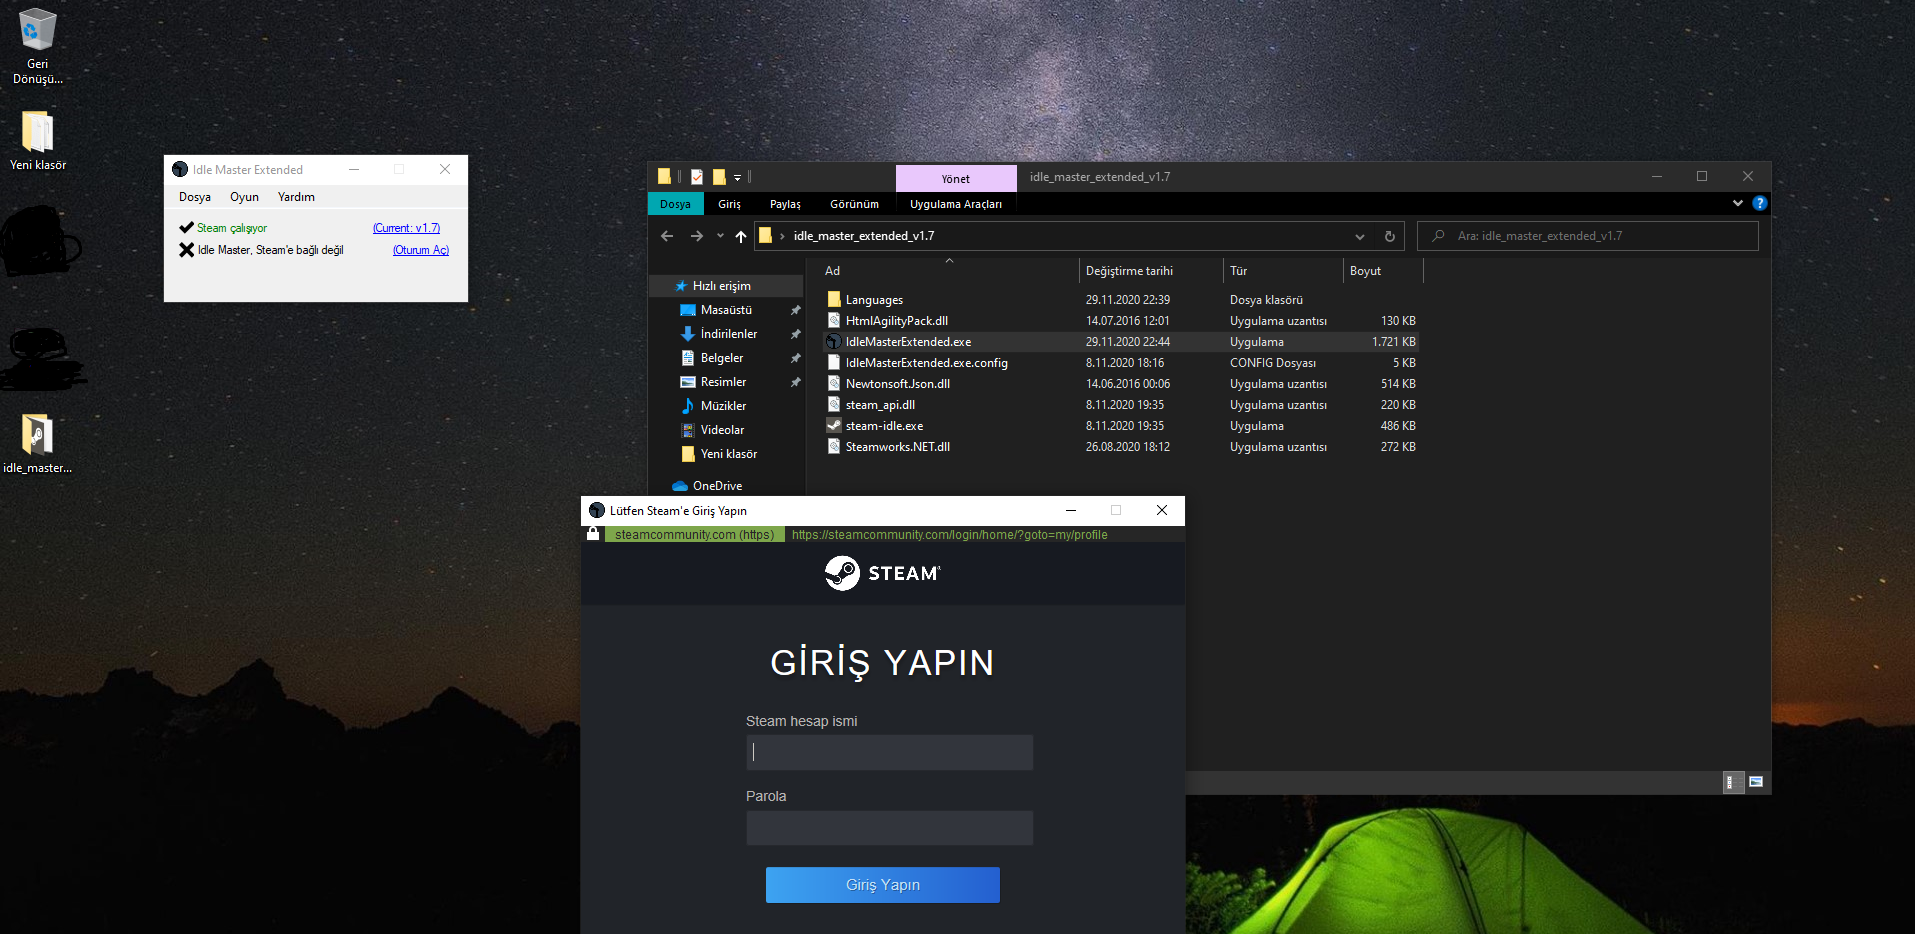Image resolution: width=1915 pixels, height=934 pixels.
Task: Click the Videolar film icon in the sidebar
Action: pos(688,430)
